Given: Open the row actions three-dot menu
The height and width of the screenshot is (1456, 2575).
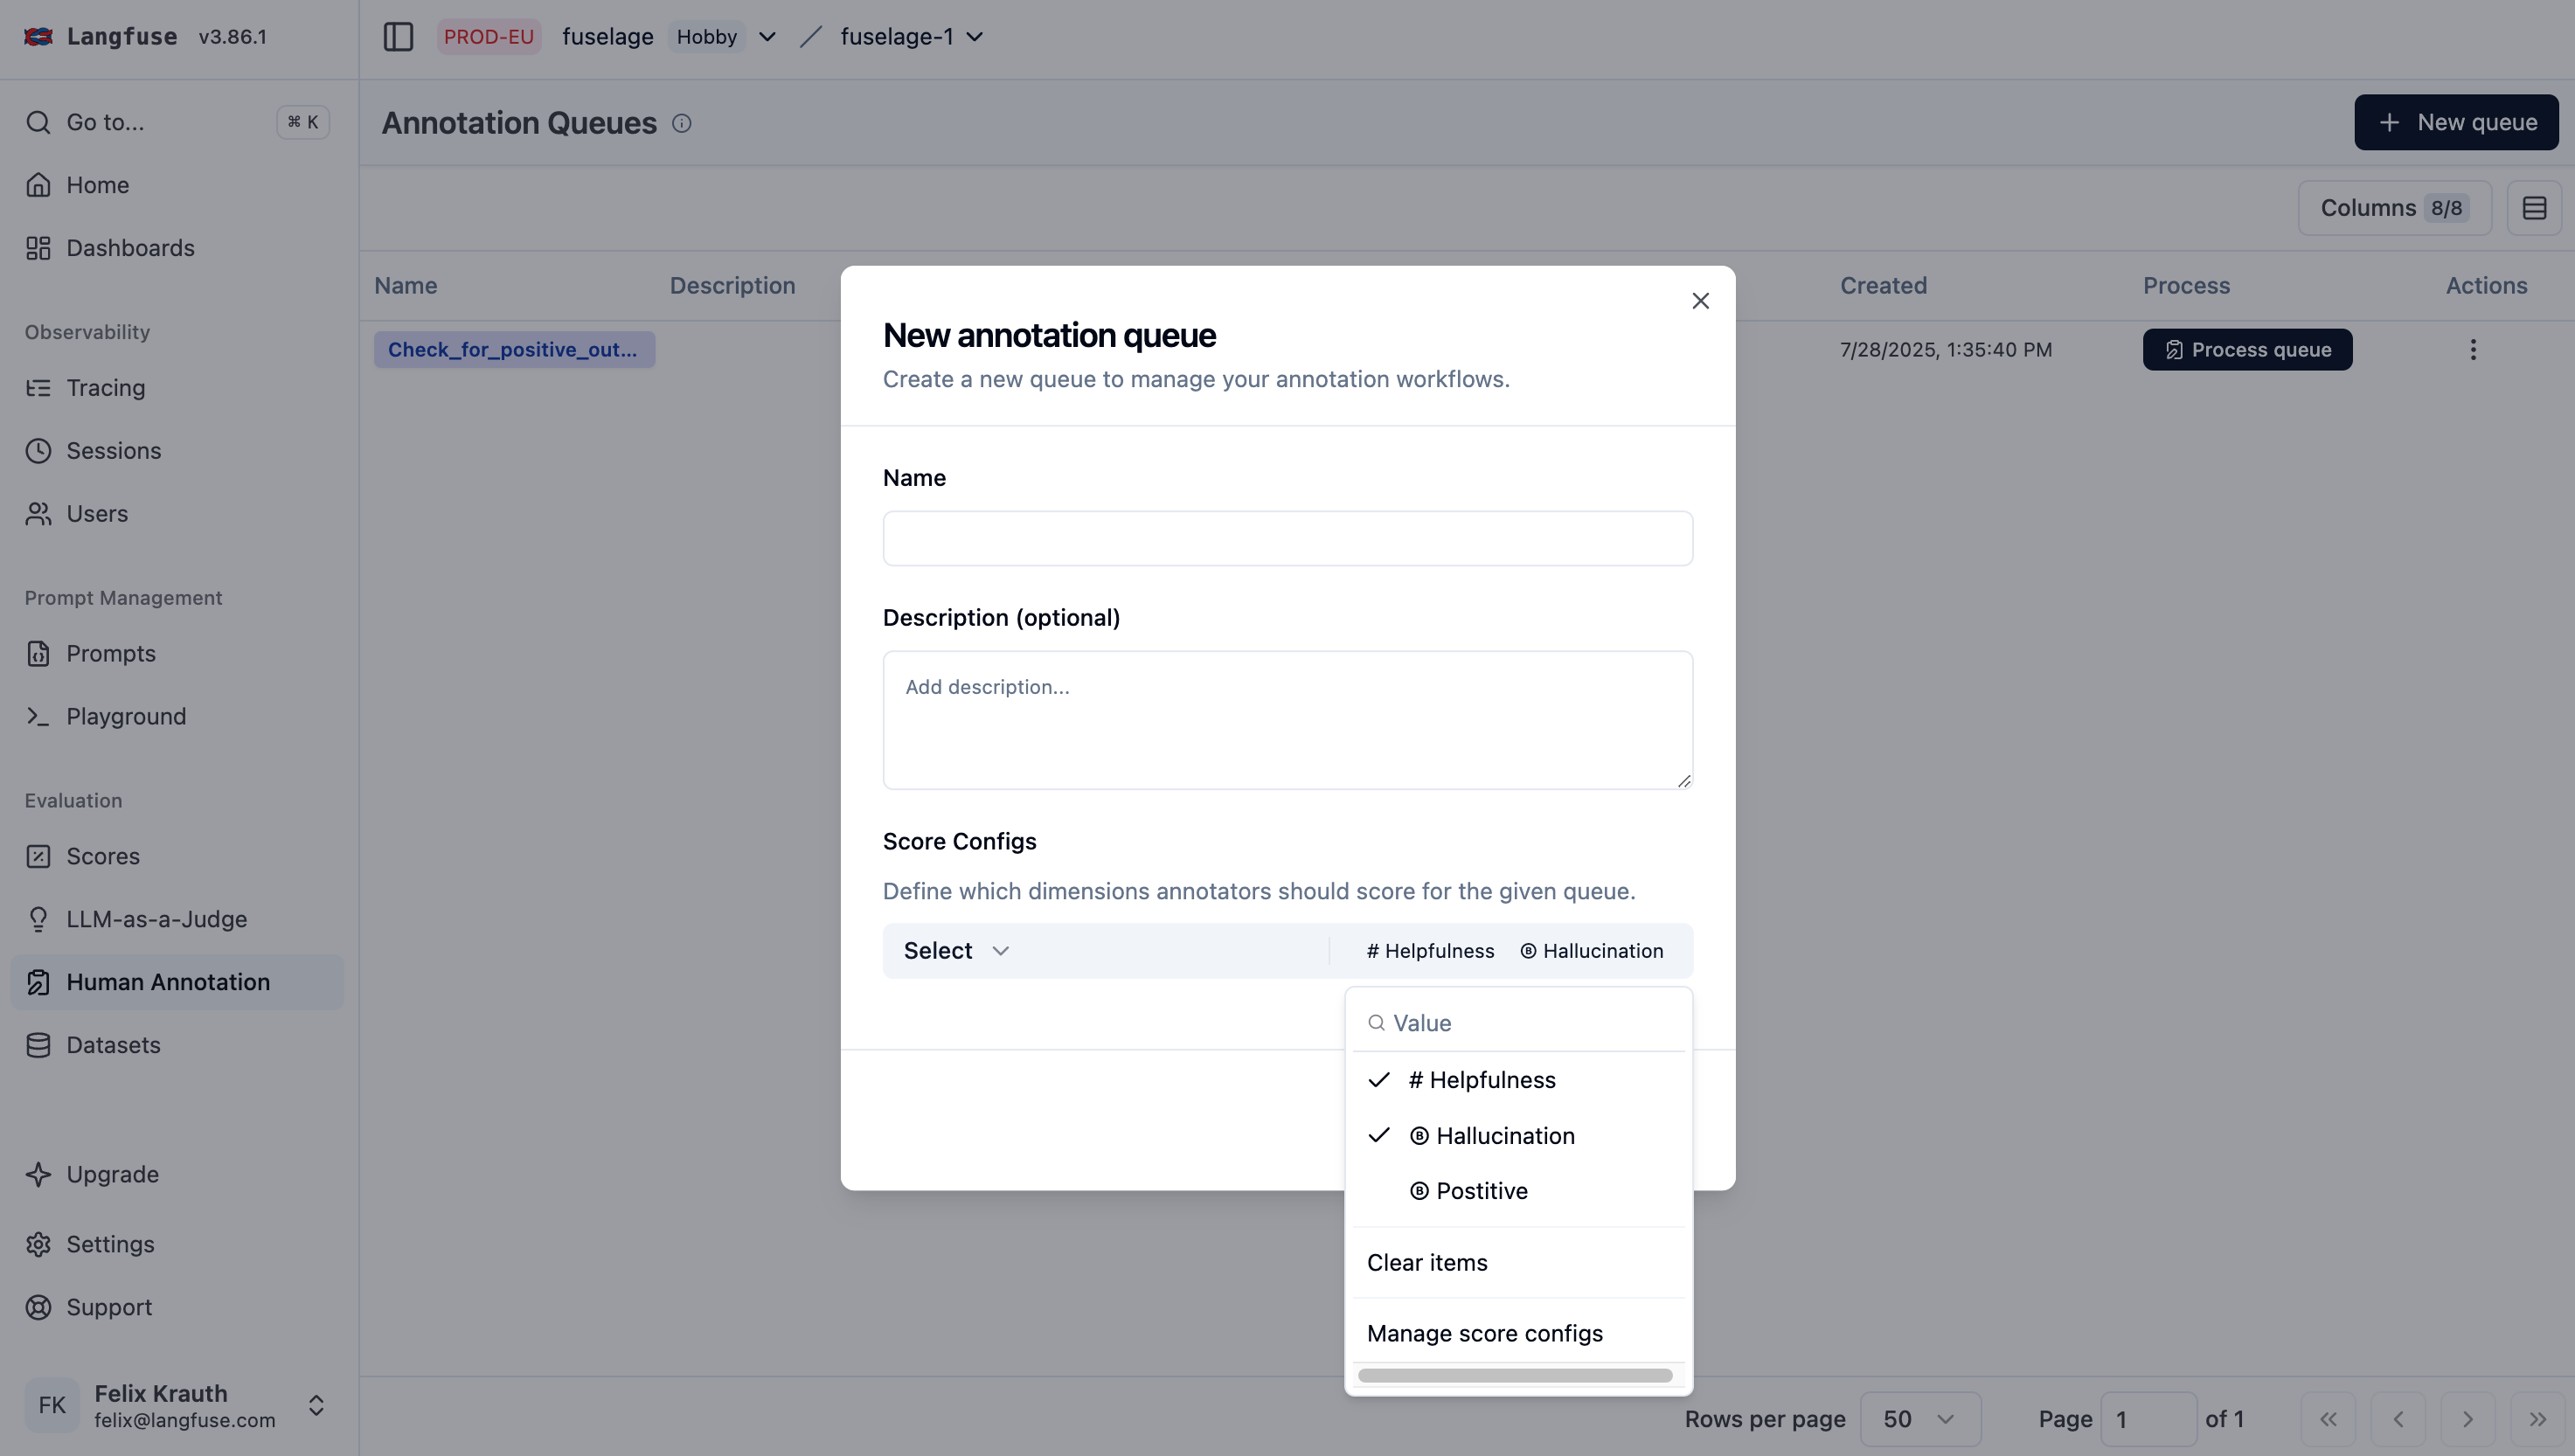Looking at the screenshot, I should point(2473,350).
